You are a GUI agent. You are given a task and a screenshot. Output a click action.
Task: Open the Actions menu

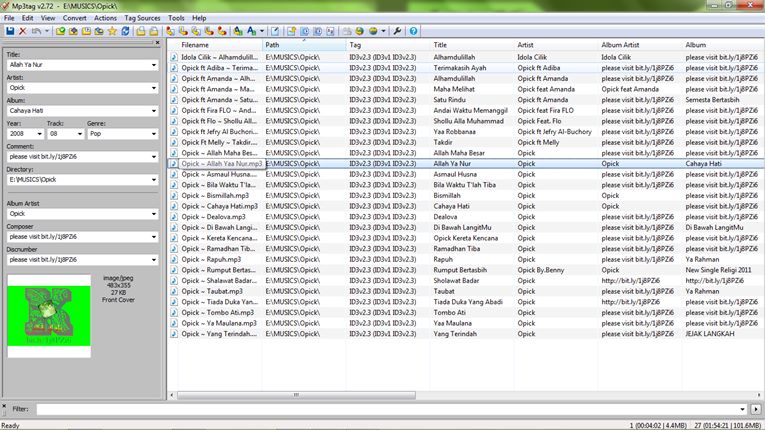105,18
